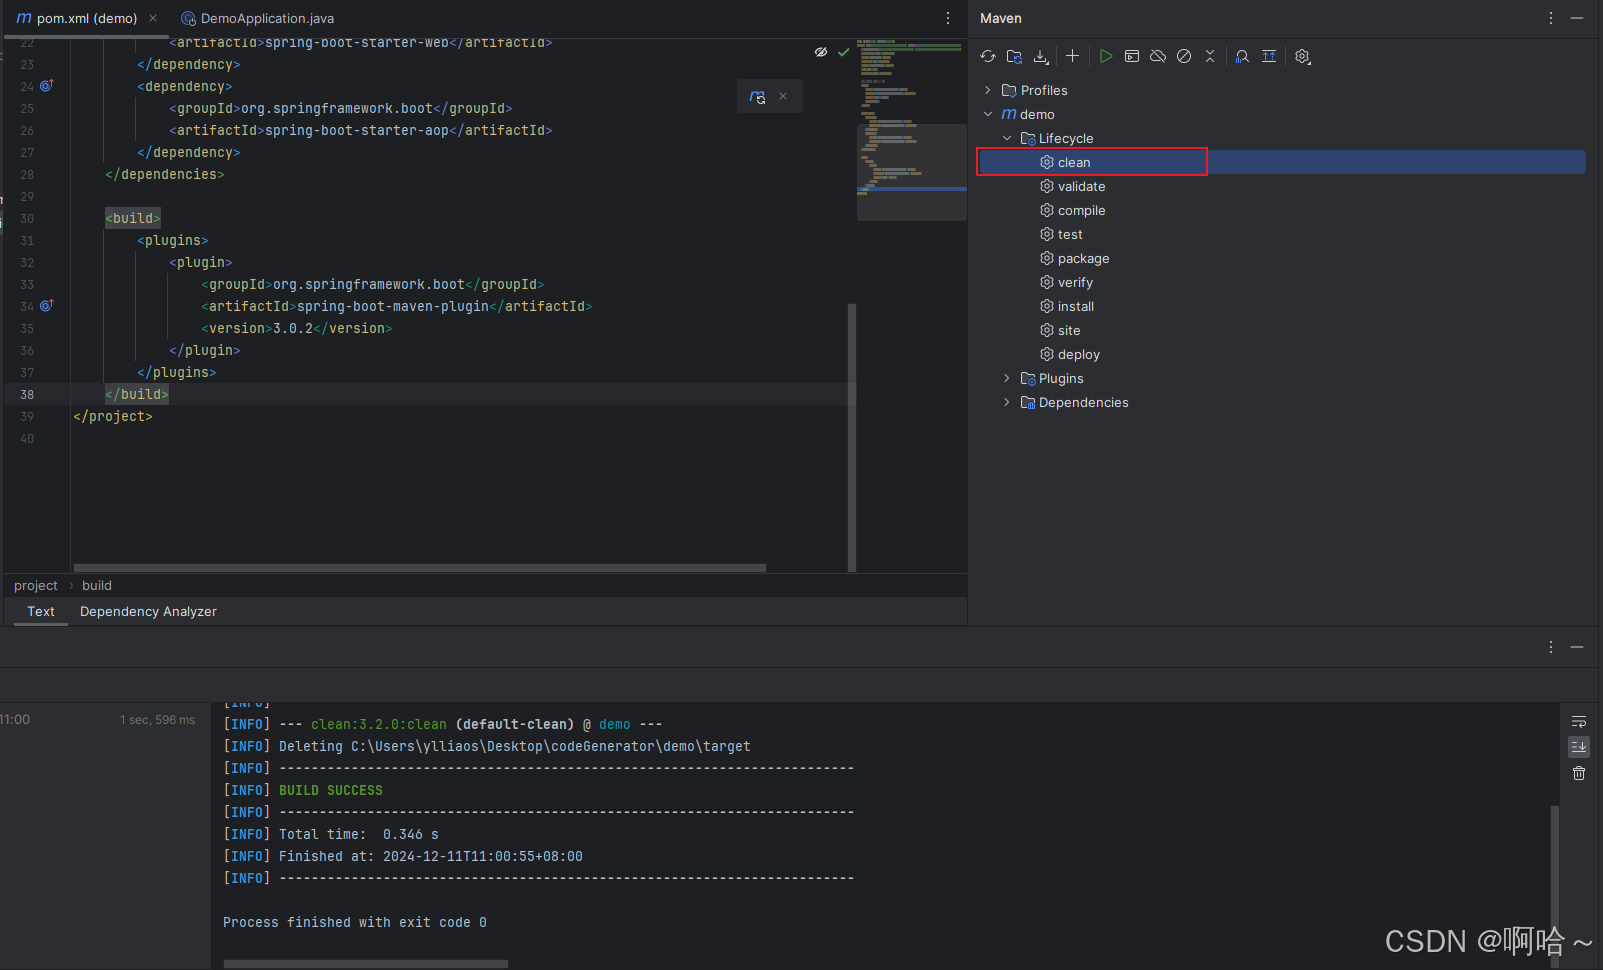Expand the Plugins node
Screen dimensions: 1603x970
click(x=1006, y=378)
